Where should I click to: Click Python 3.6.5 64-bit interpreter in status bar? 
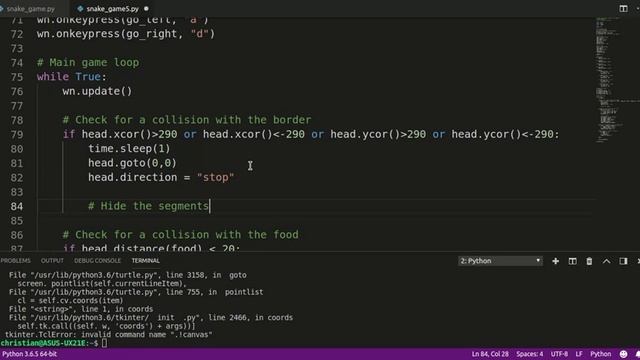tap(30, 354)
